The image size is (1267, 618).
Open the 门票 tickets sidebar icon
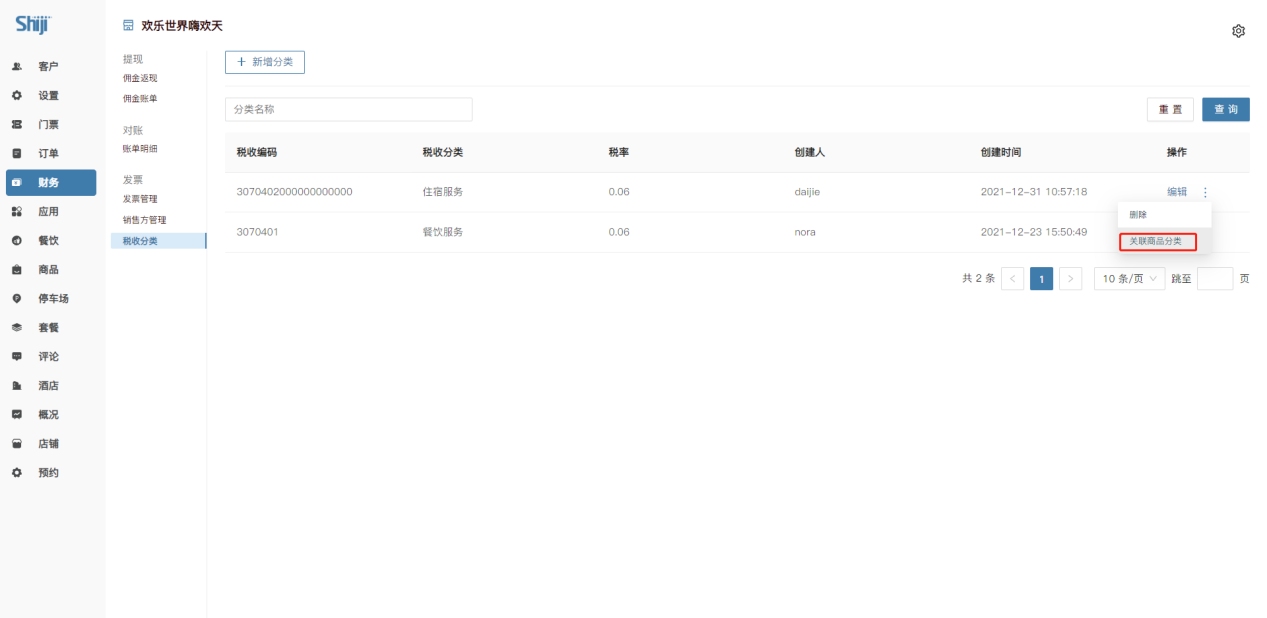pos(17,125)
